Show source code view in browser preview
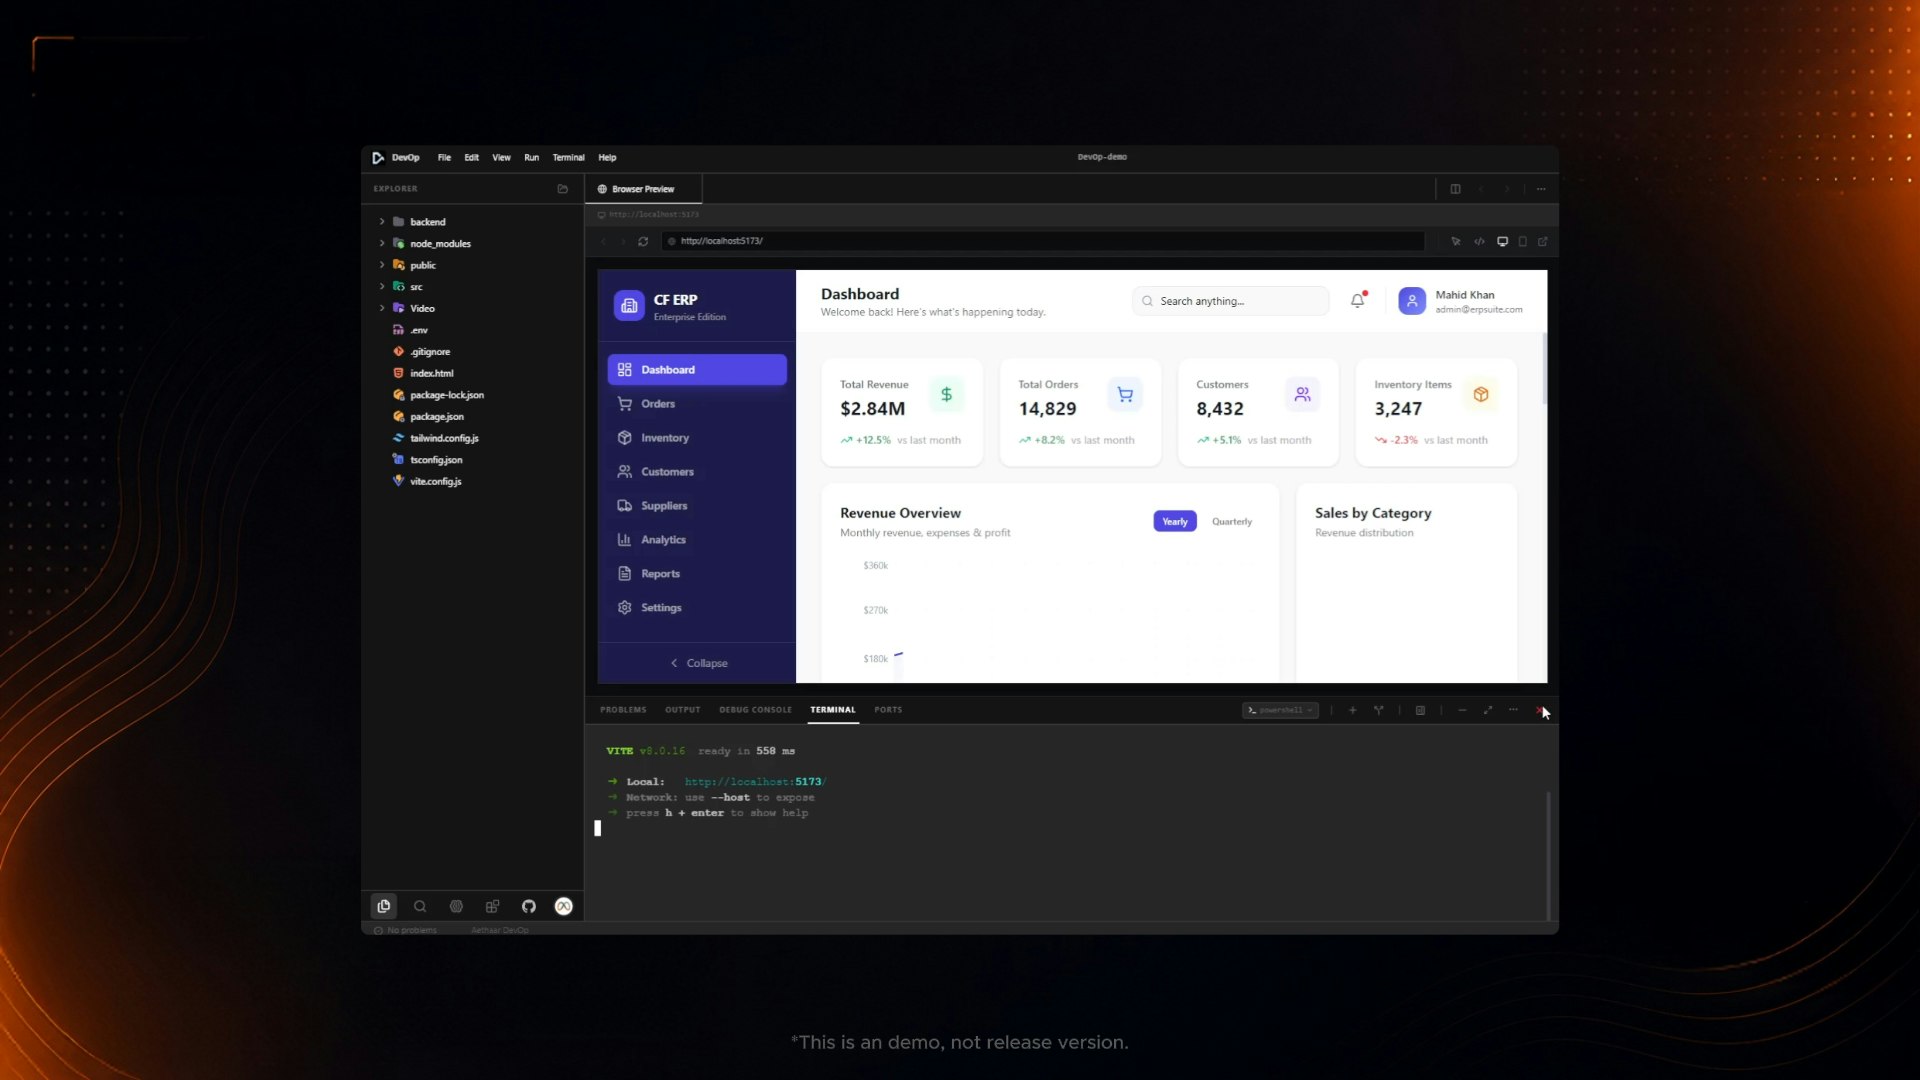 point(1479,241)
